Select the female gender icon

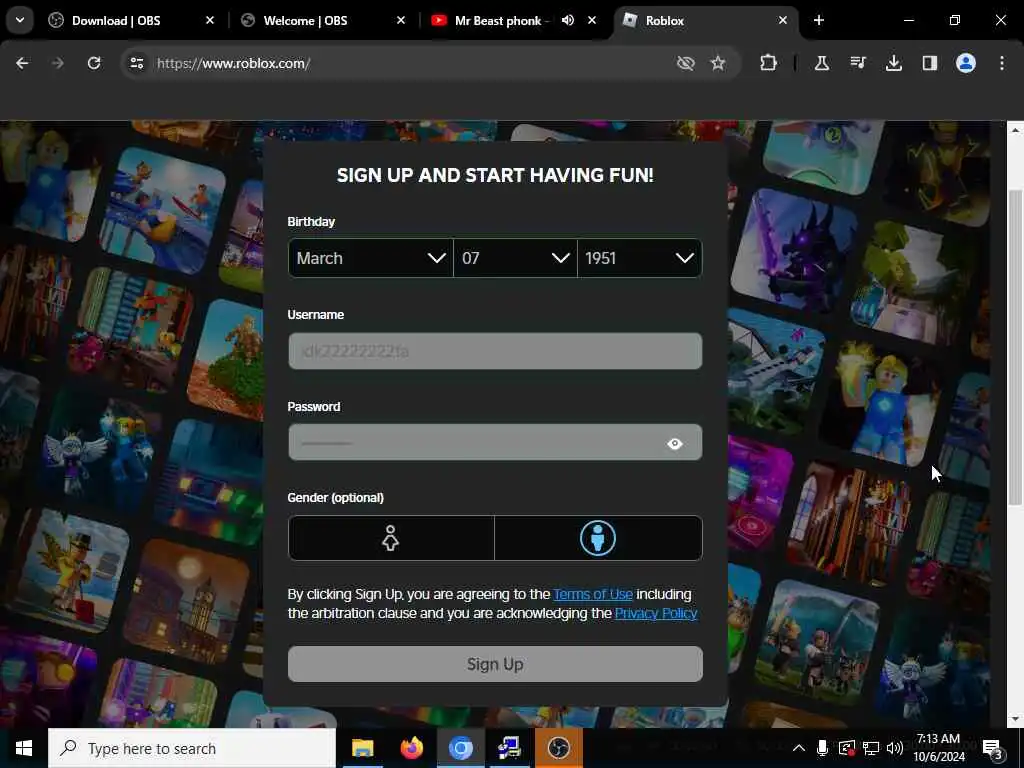click(x=391, y=538)
